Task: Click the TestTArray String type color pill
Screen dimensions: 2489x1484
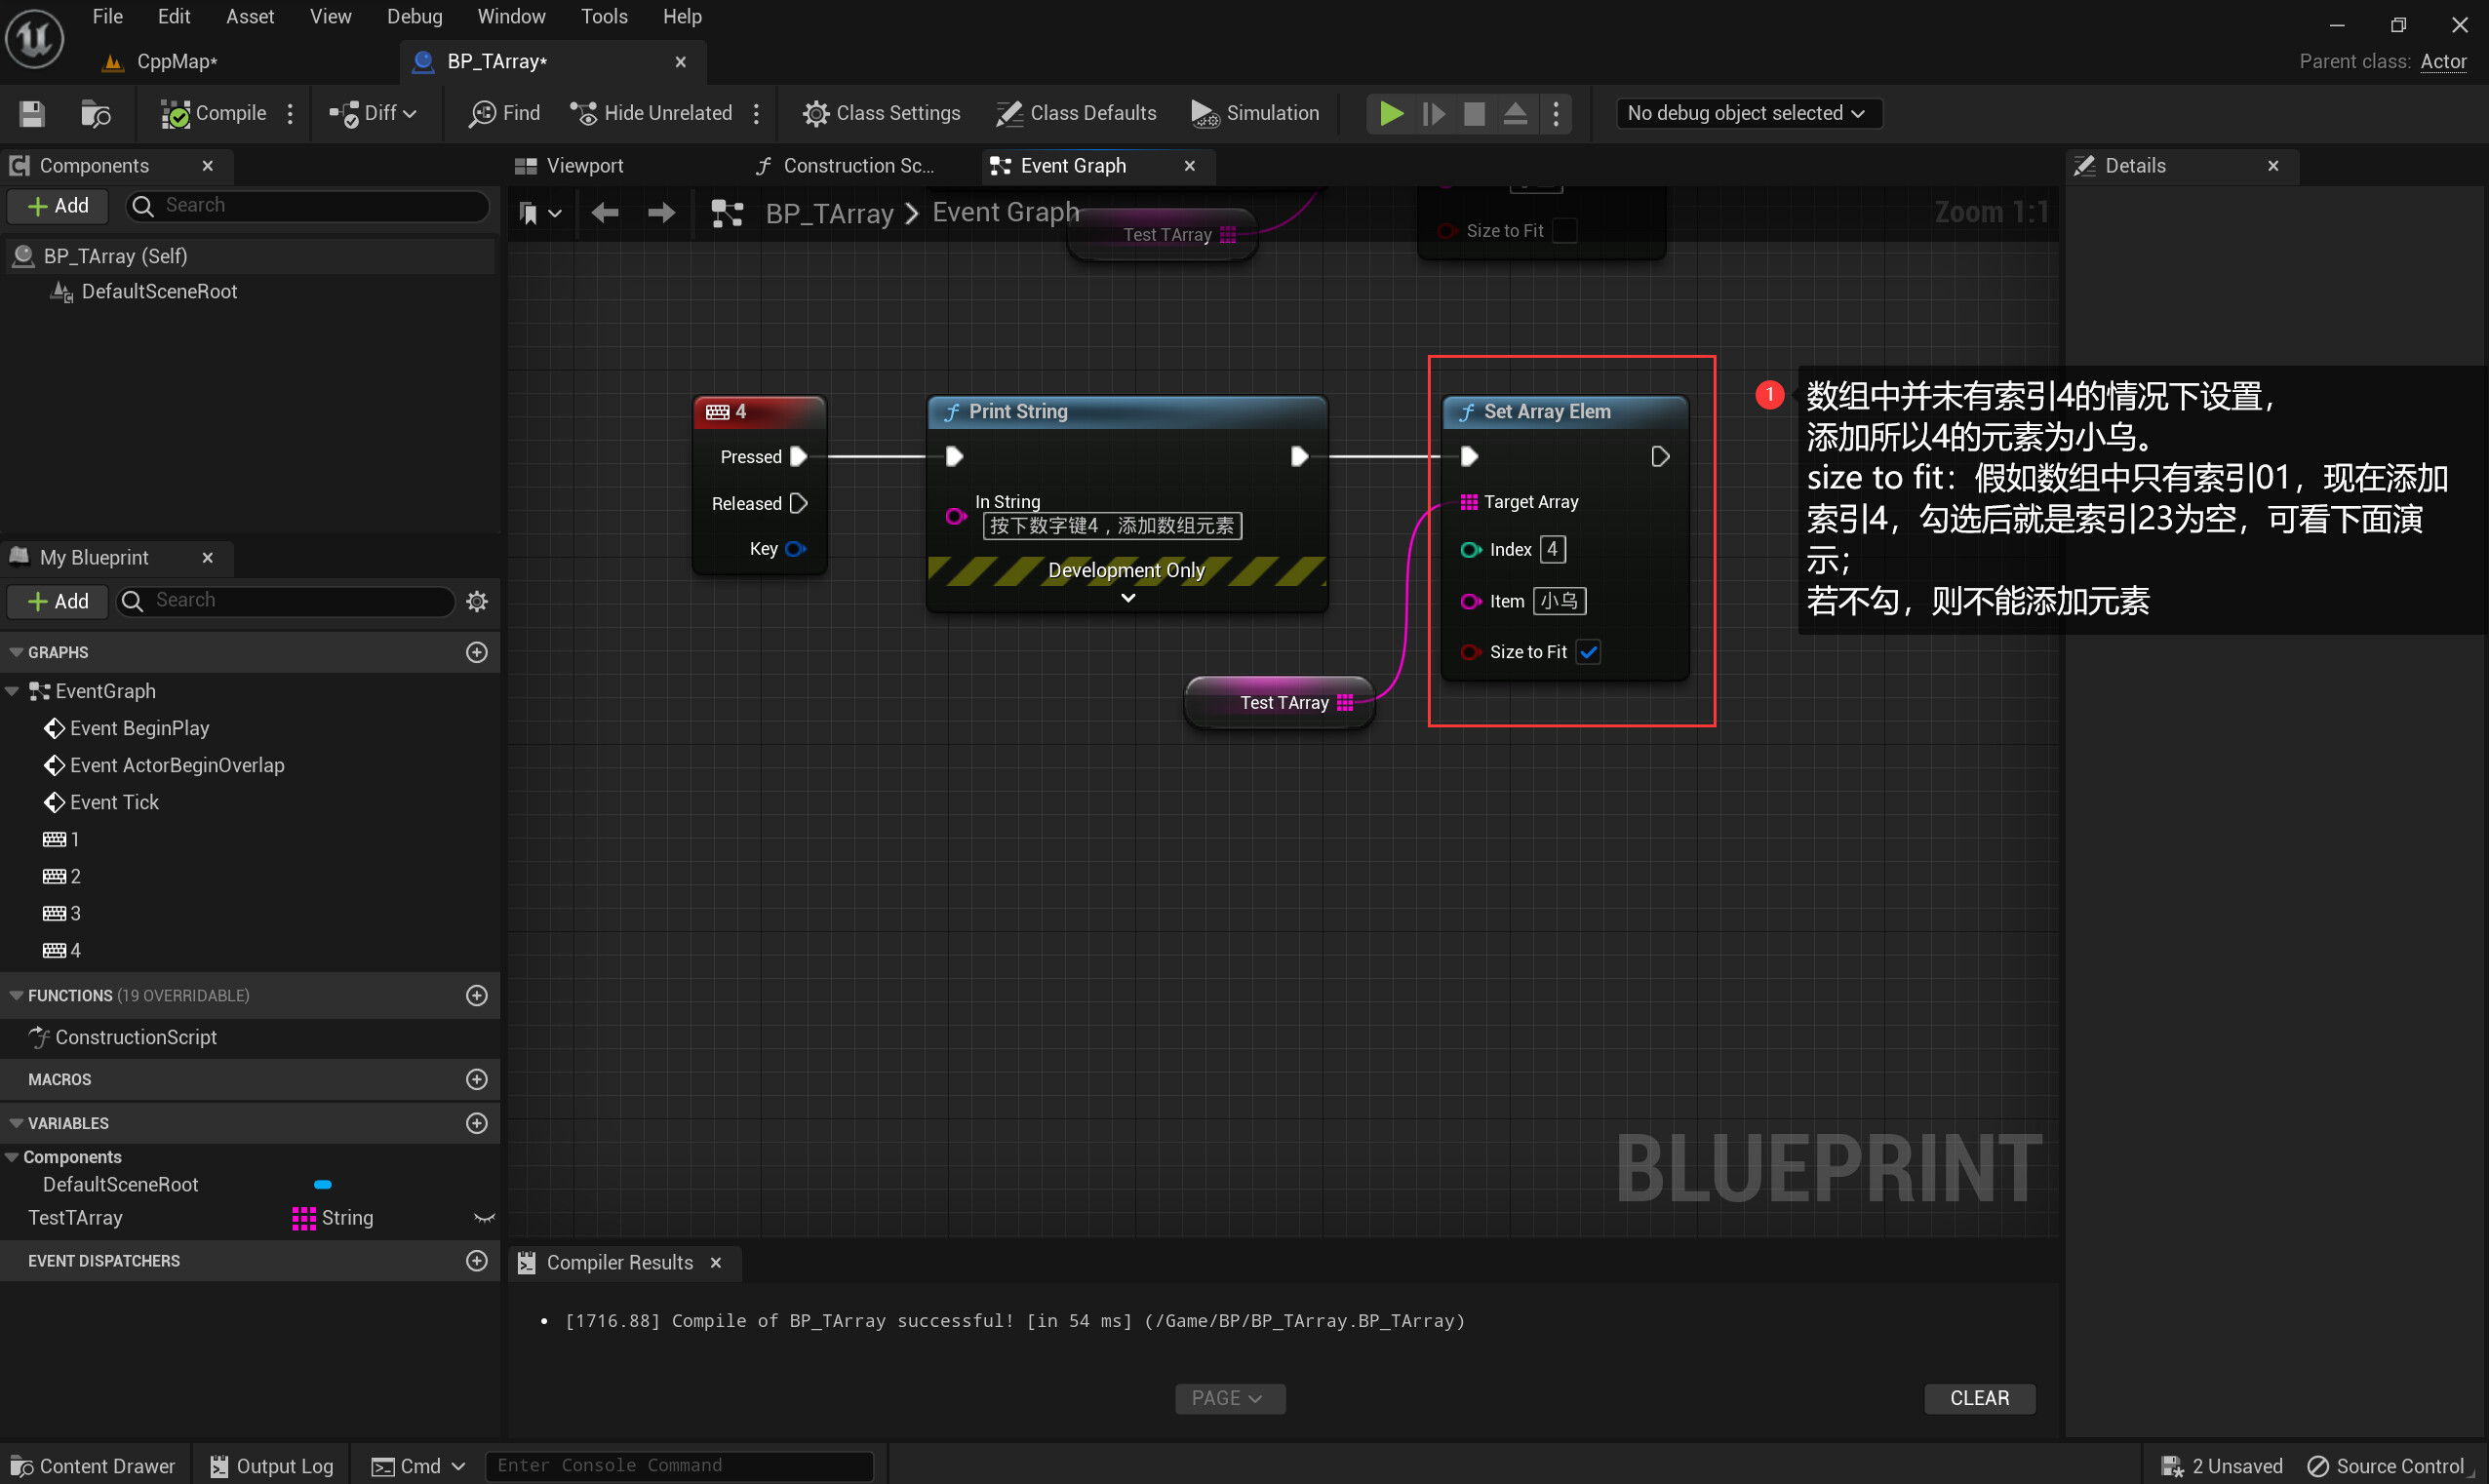Action: (304, 1218)
